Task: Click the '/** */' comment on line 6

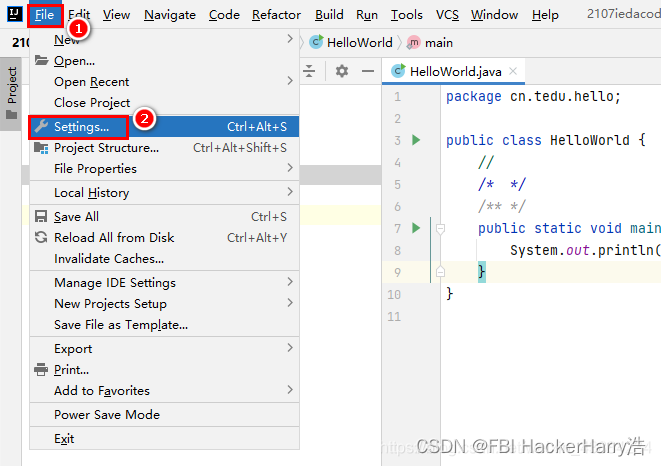Action: (x=502, y=206)
